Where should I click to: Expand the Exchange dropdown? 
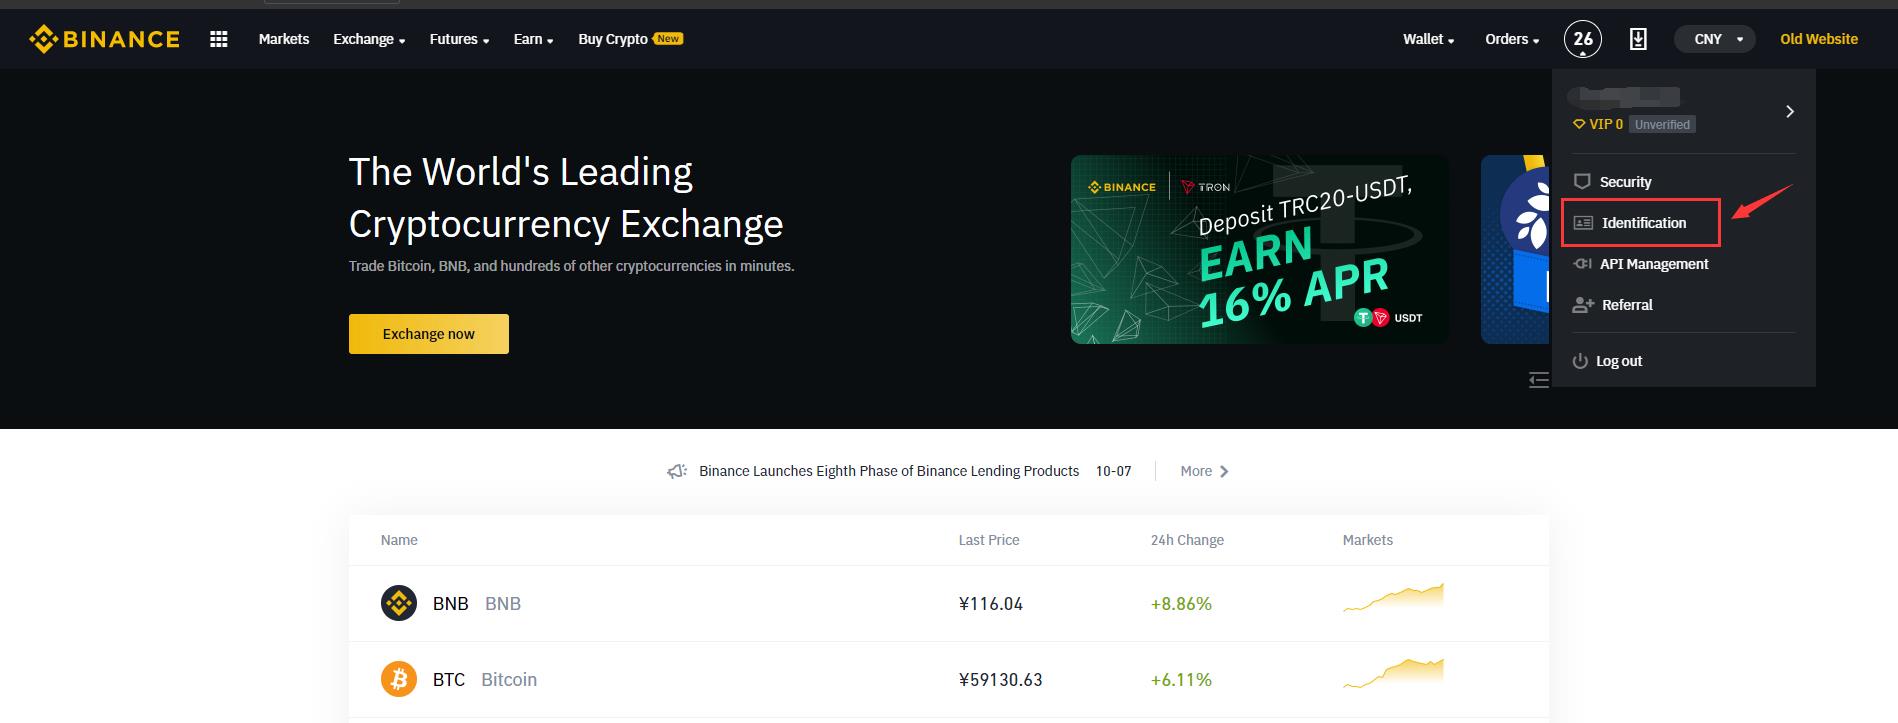pyautogui.click(x=369, y=39)
